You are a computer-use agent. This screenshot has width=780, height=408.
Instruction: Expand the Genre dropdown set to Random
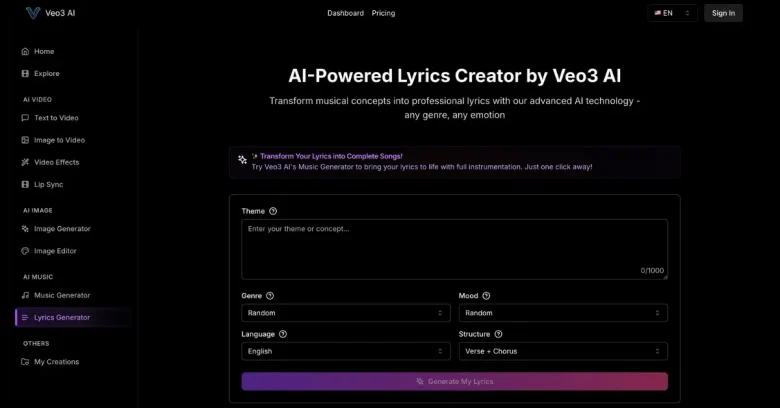346,313
